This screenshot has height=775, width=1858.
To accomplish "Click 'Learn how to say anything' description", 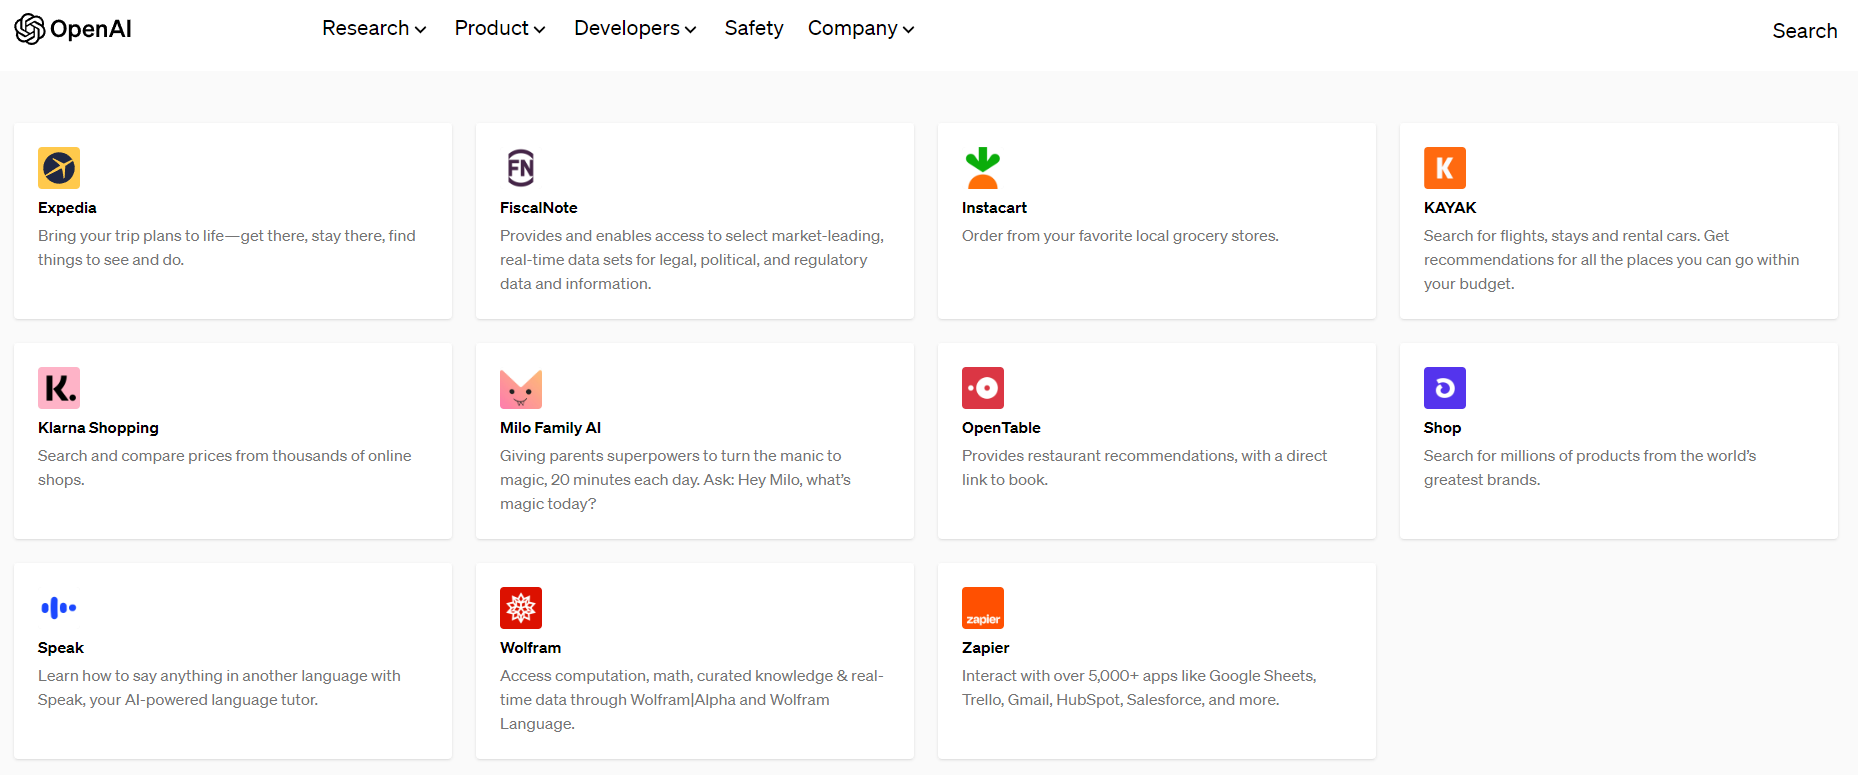I will (x=219, y=688).
